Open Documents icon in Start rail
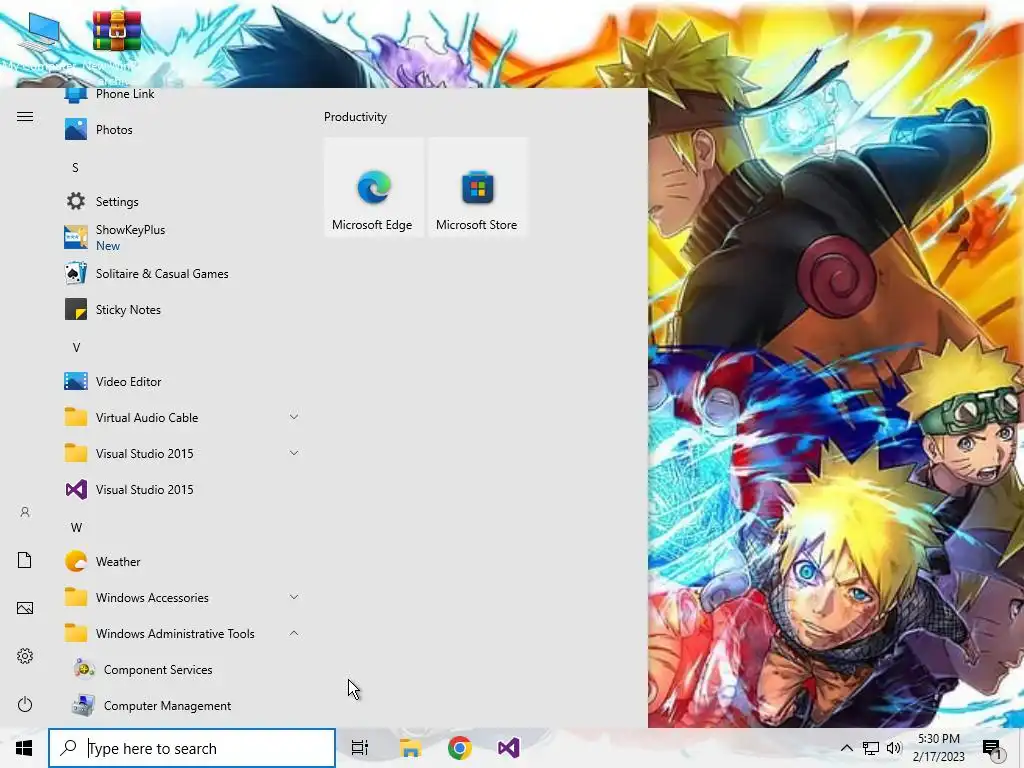The width and height of the screenshot is (1024, 768). point(25,560)
